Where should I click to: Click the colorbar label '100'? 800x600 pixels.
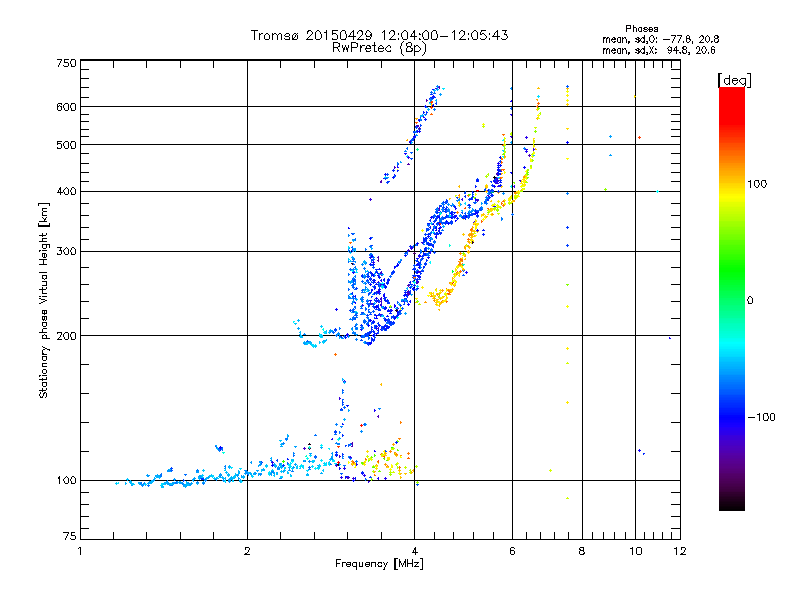point(757,184)
